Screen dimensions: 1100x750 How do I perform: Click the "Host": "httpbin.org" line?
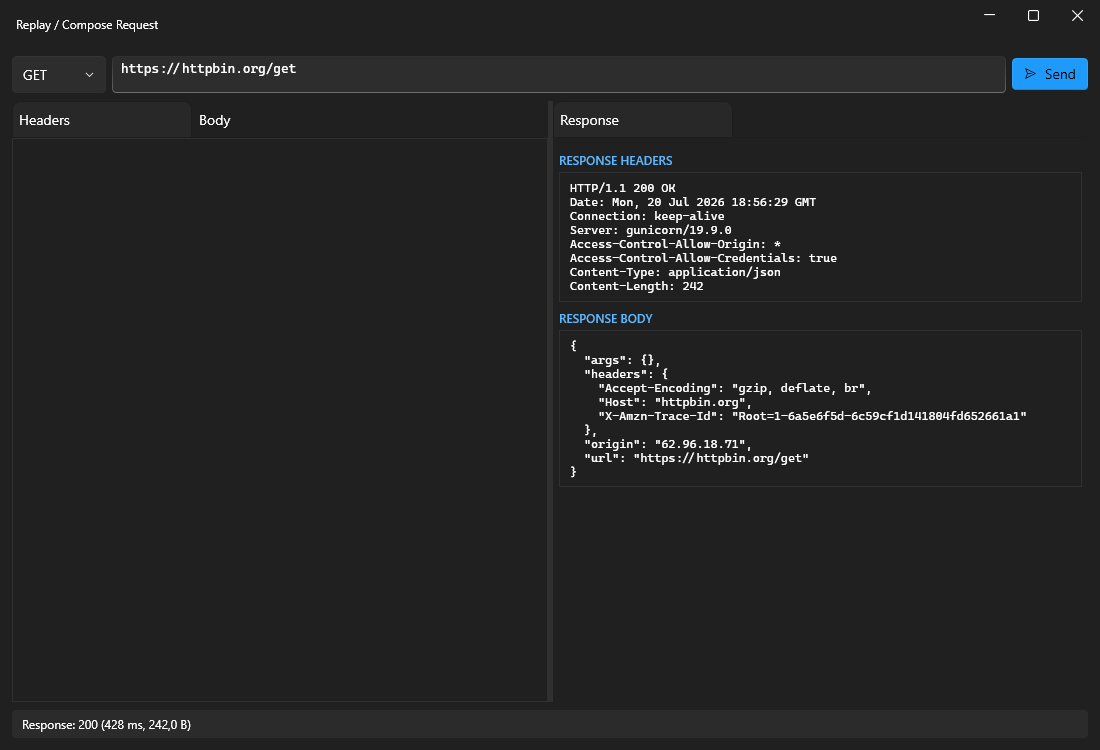675,402
